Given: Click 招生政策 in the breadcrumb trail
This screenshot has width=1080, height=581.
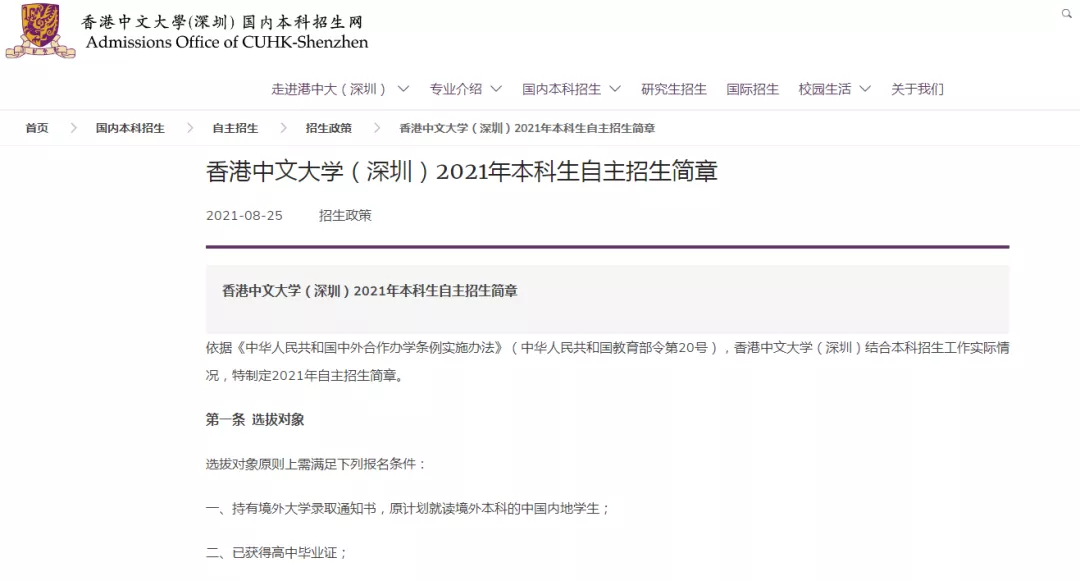Looking at the screenshot, I should click(x=329, y=128).
